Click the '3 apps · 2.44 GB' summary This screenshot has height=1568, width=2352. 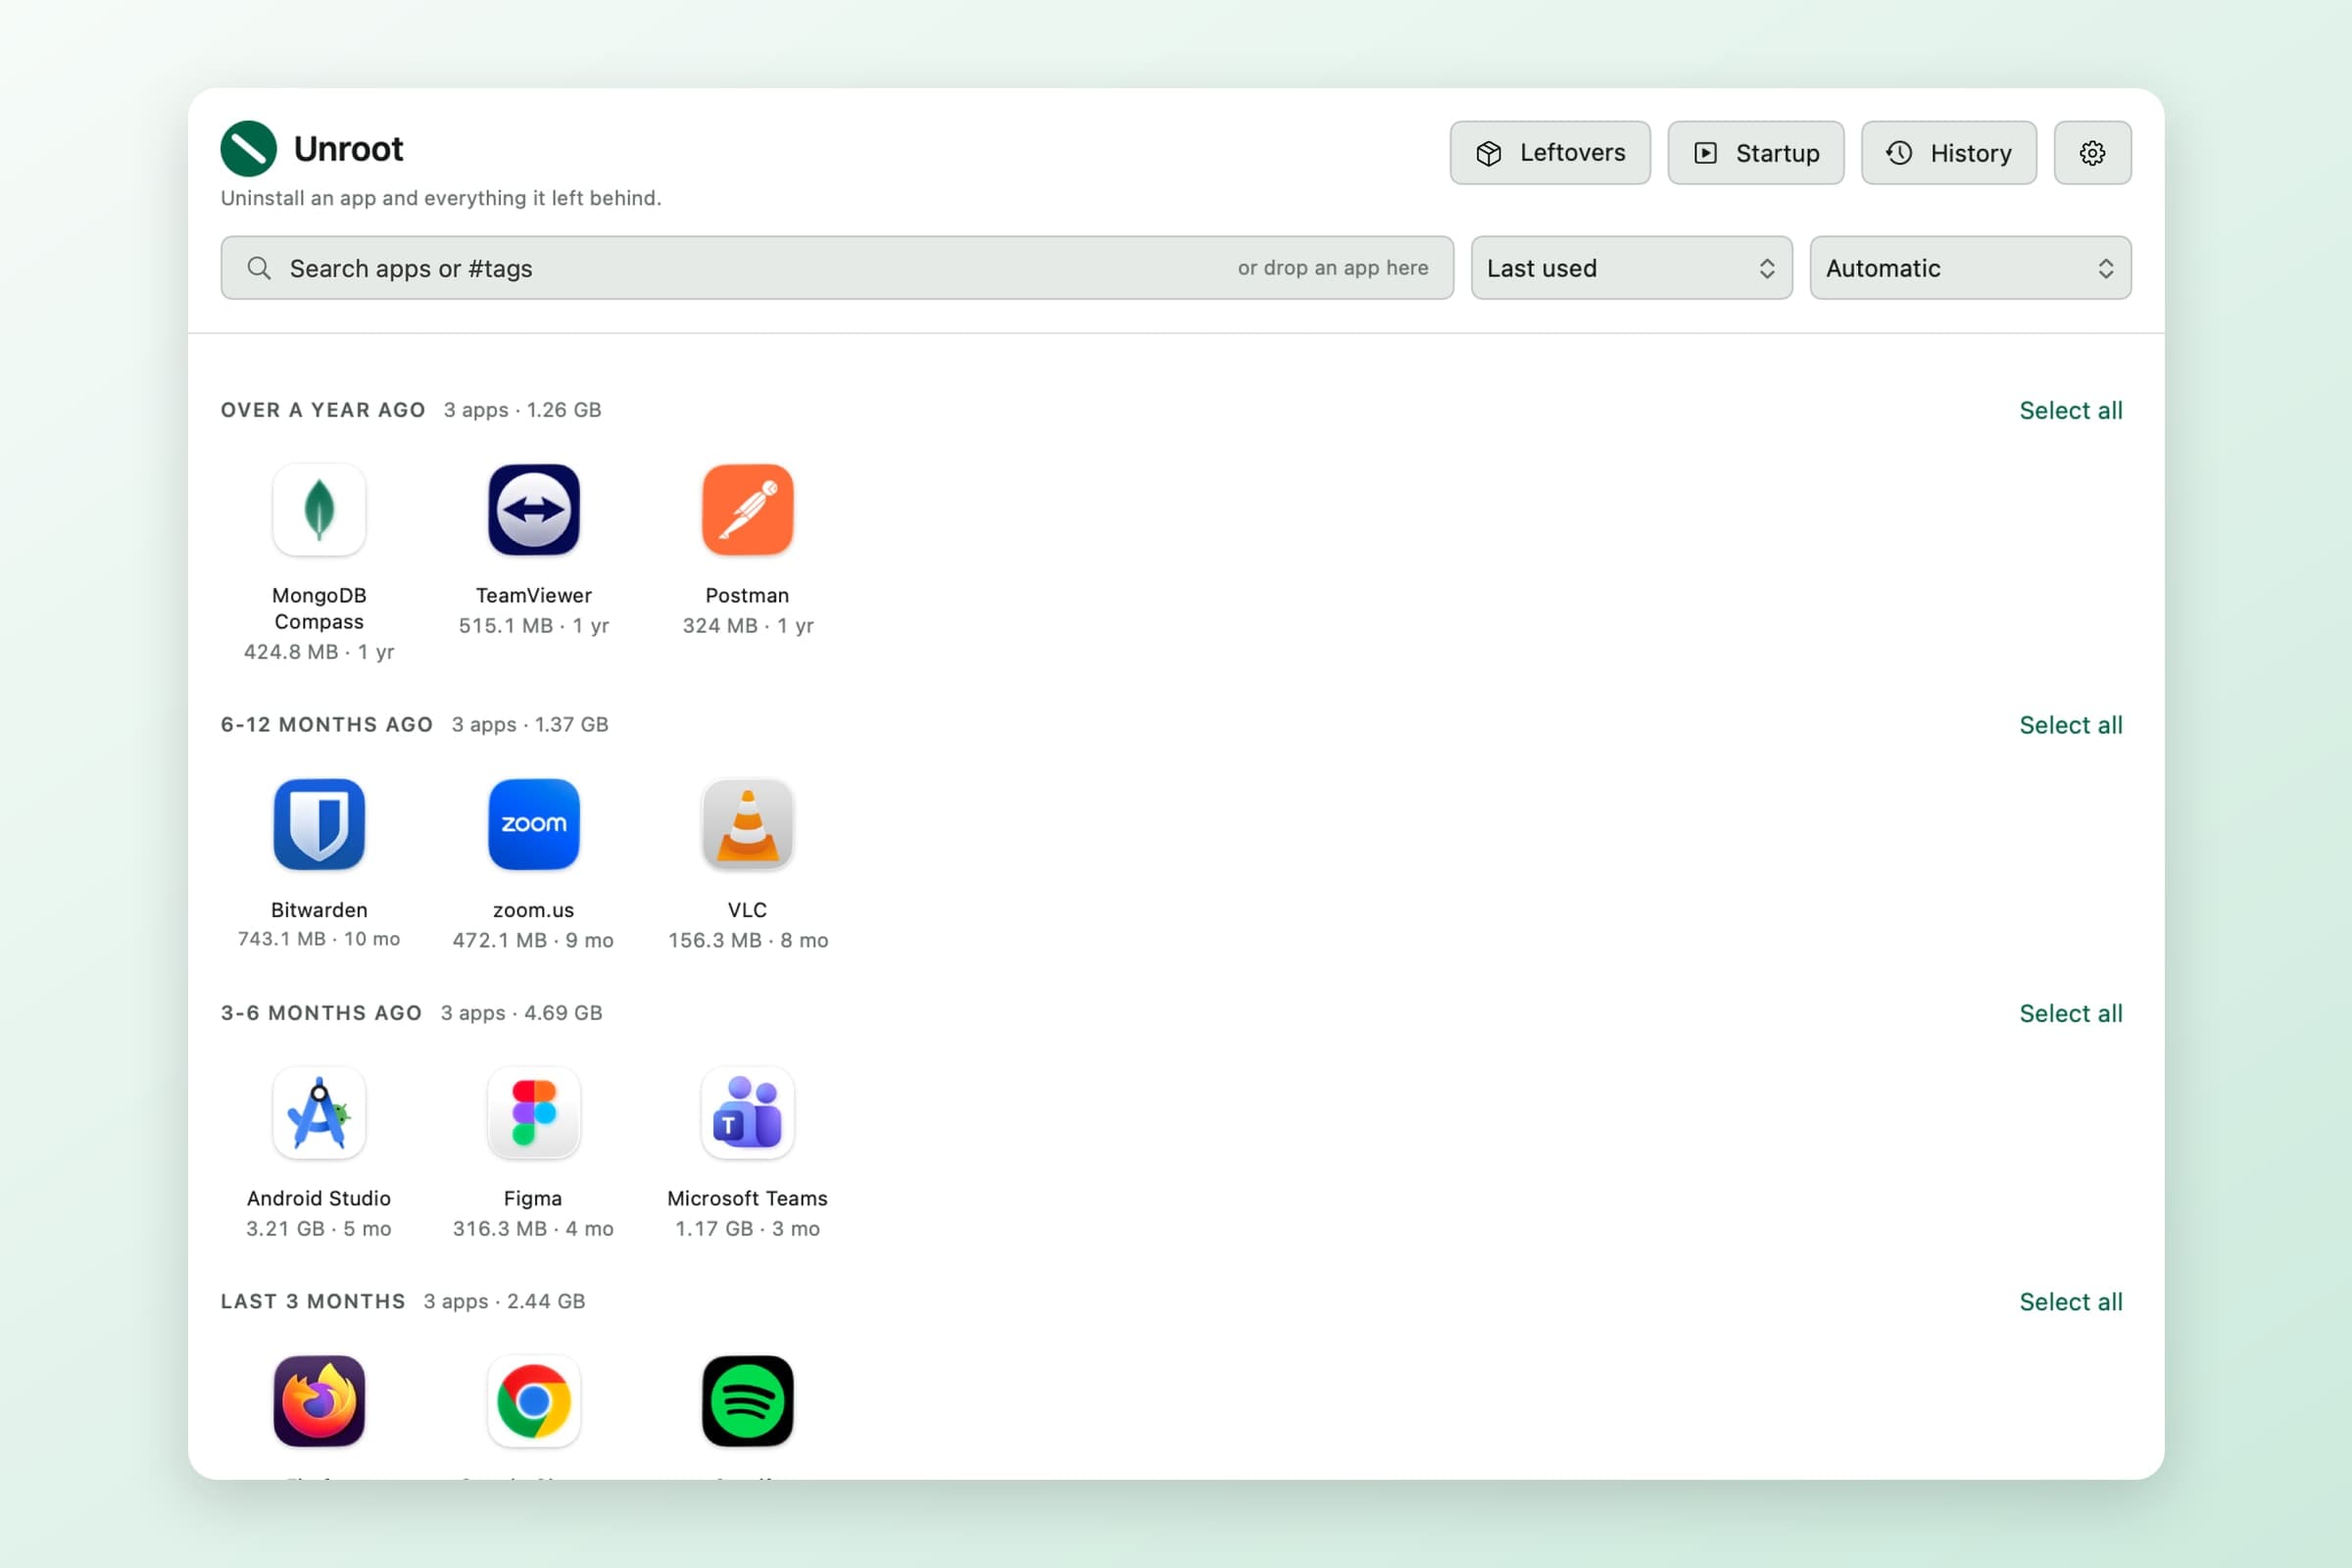pyautogui.click(x=504, y=1301)
